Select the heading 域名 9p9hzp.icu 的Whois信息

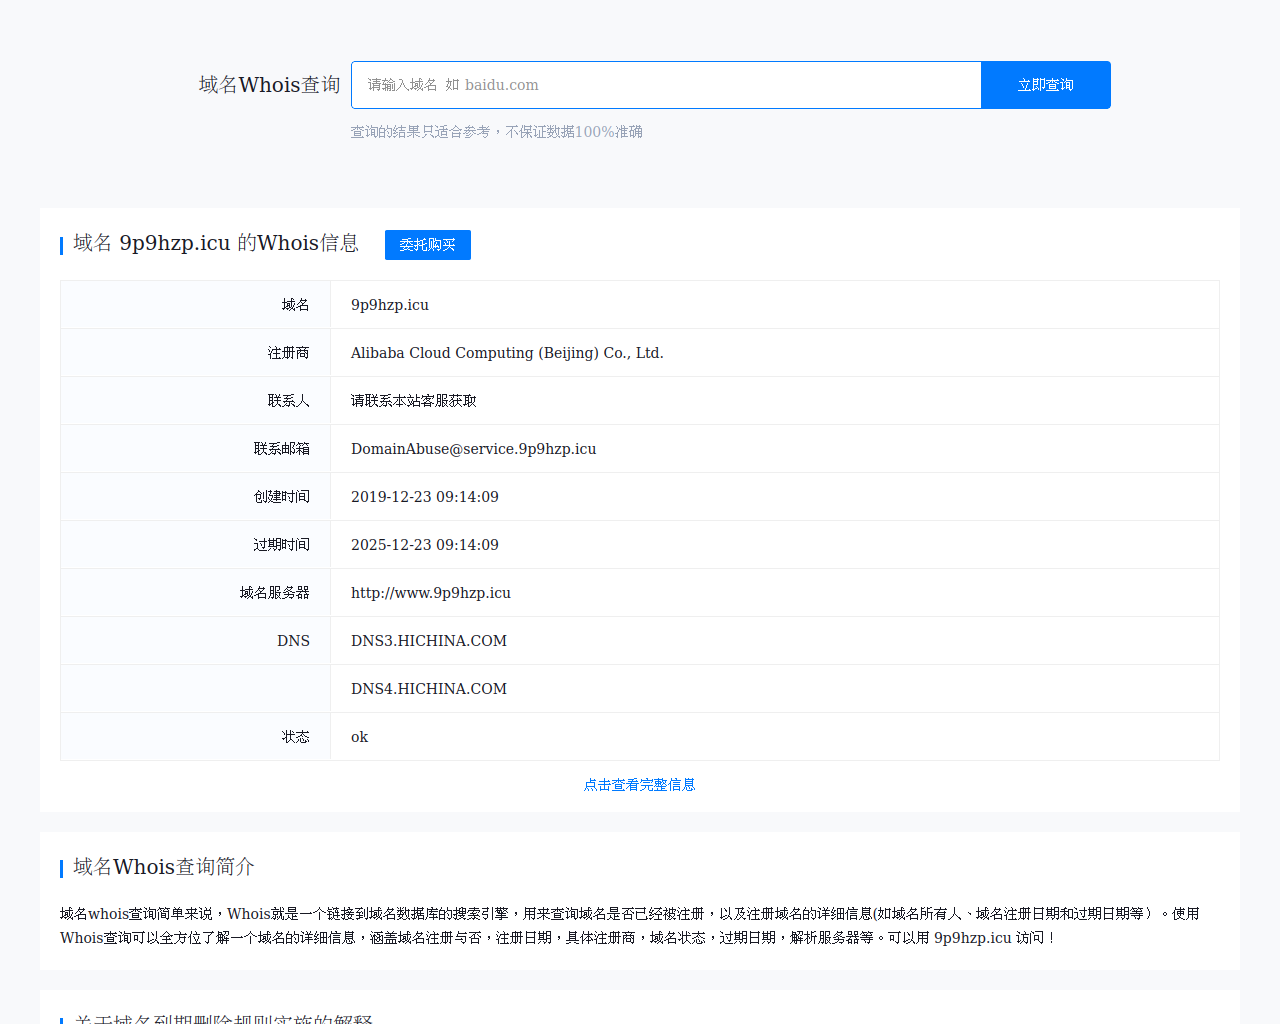click(x=216, y=243)
